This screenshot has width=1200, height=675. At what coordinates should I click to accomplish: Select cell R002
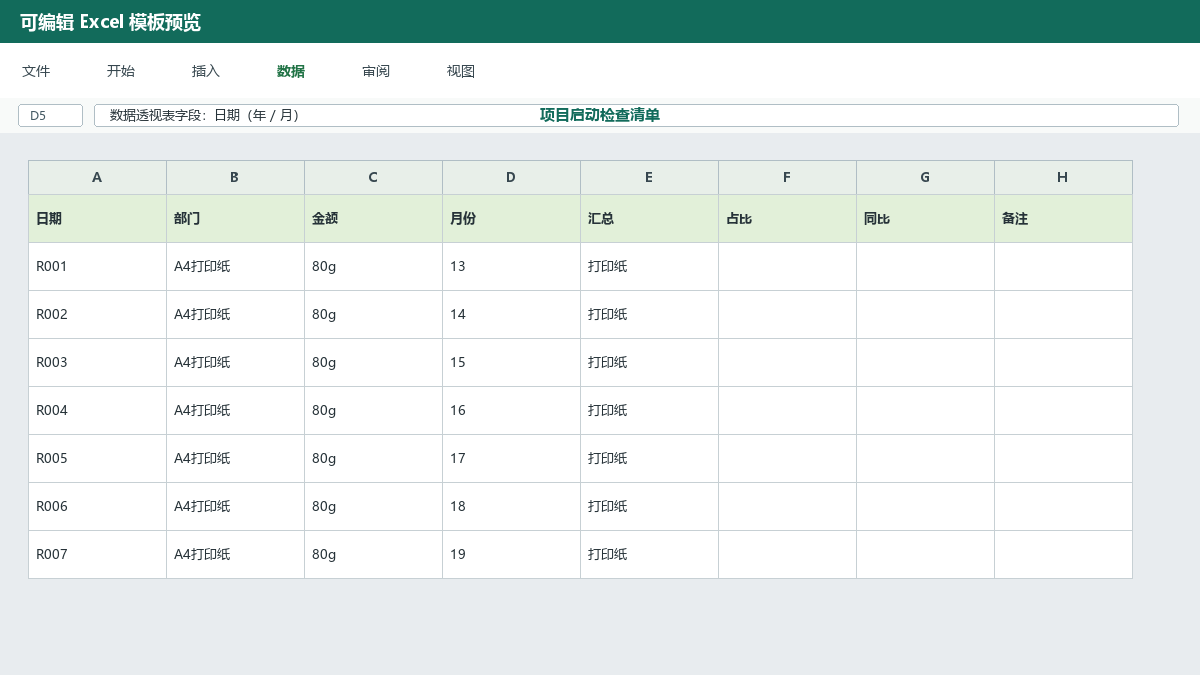pos(97,314)
